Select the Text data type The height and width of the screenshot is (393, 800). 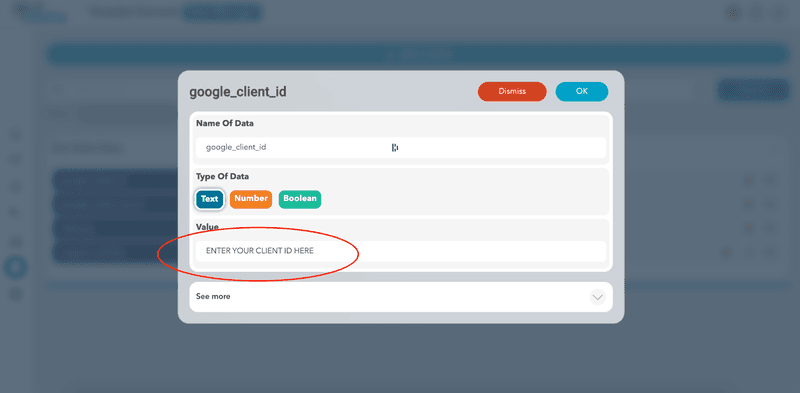[209, 199]
